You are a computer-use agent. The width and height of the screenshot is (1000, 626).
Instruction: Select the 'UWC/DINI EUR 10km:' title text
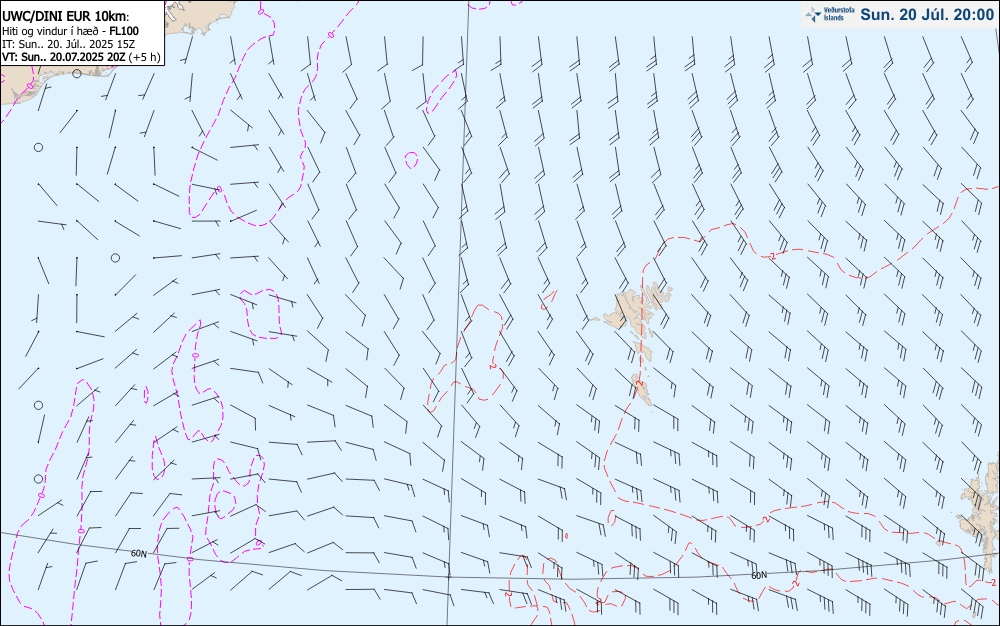66,17
